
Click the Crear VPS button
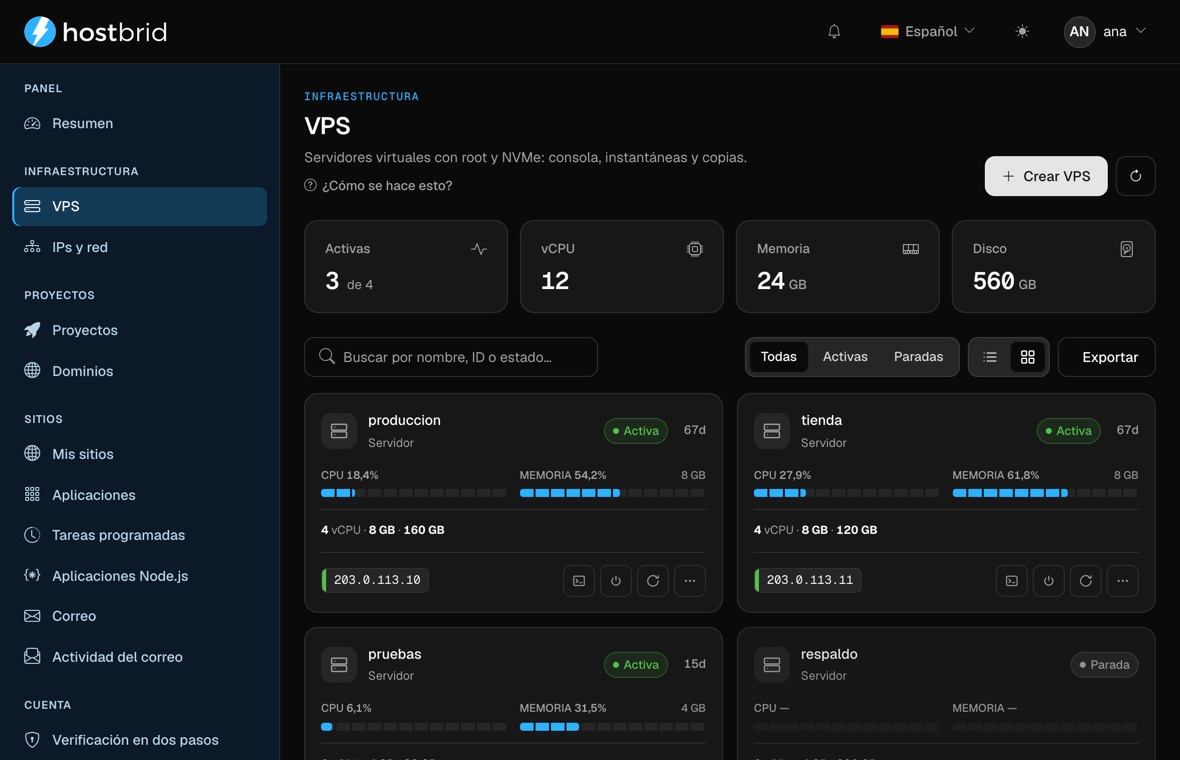click(1045, 176)
